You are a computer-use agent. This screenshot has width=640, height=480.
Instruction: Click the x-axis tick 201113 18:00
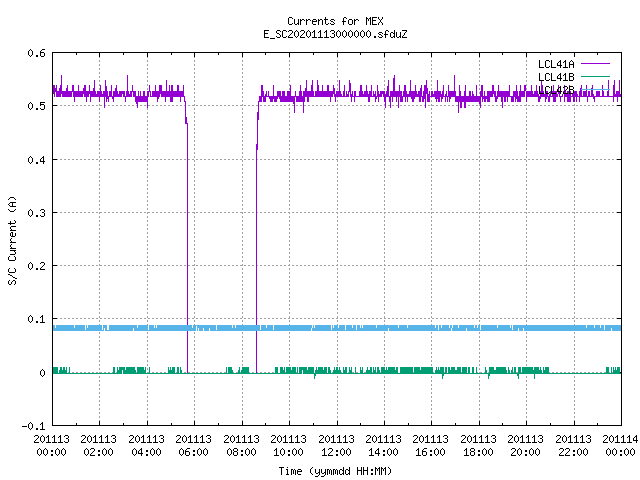point(478,446)
